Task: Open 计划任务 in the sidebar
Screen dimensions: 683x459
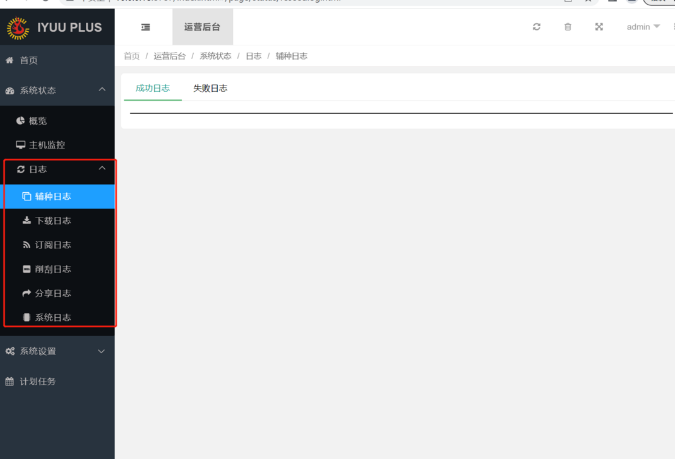Action: (57, 381)
